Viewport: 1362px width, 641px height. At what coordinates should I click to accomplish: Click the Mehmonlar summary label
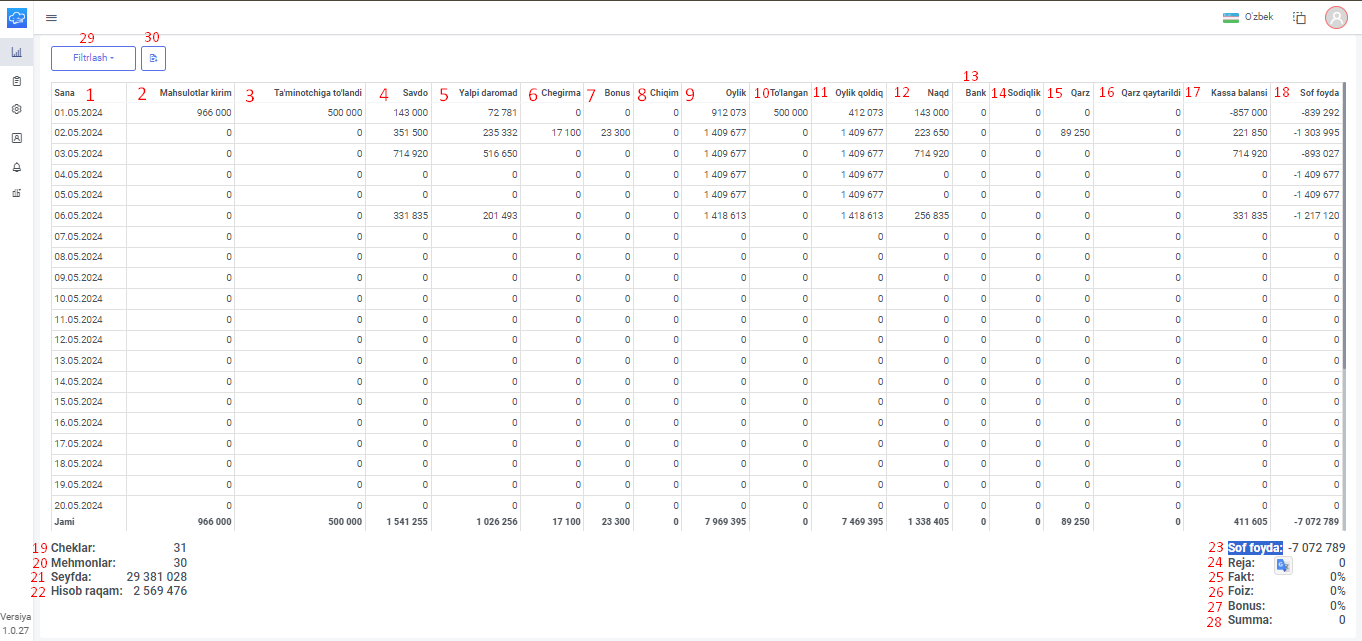[x=84, y=563]
